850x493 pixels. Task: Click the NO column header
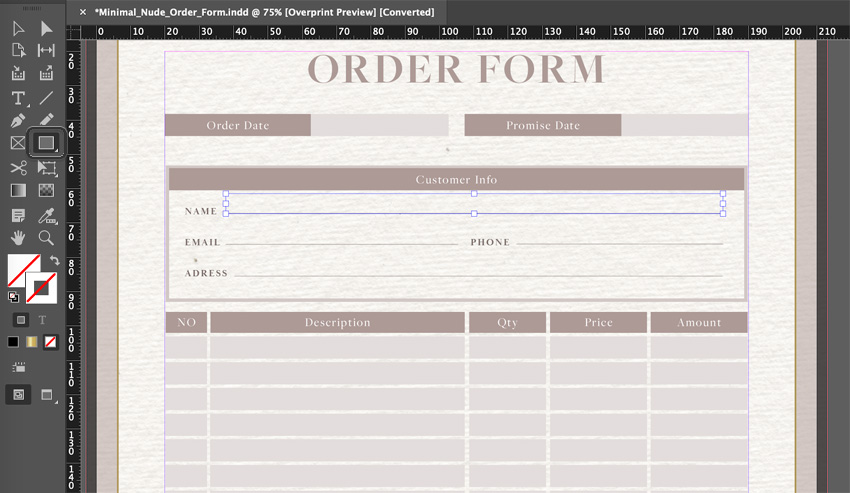tap(186, 322)
